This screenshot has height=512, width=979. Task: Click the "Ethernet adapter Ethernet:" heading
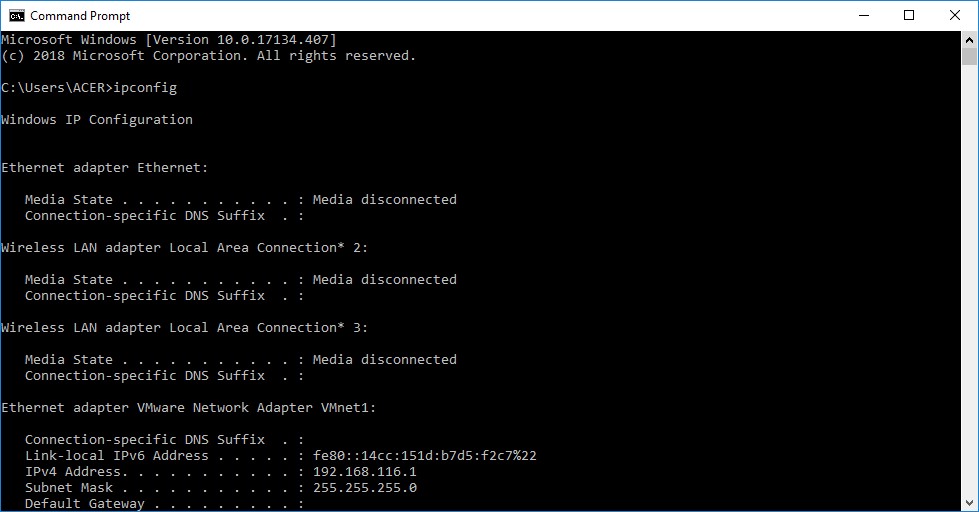[104, 168]
